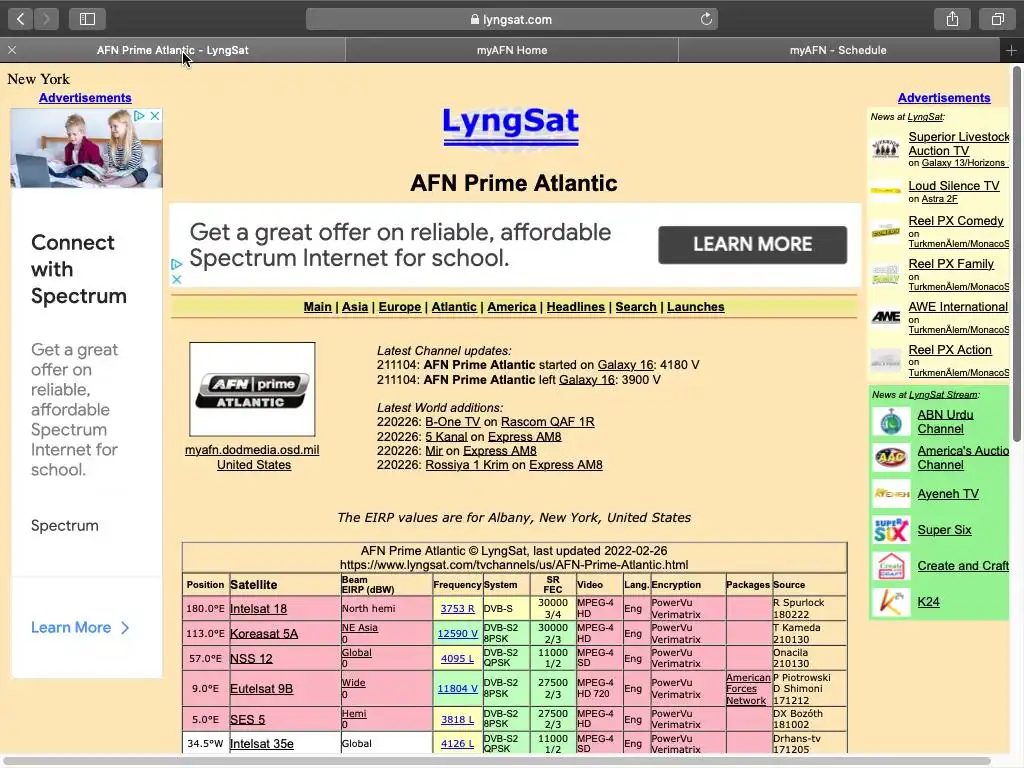Open the B-One TV link
Screen dimensions: 1024x768
click(x=453, y=422)
